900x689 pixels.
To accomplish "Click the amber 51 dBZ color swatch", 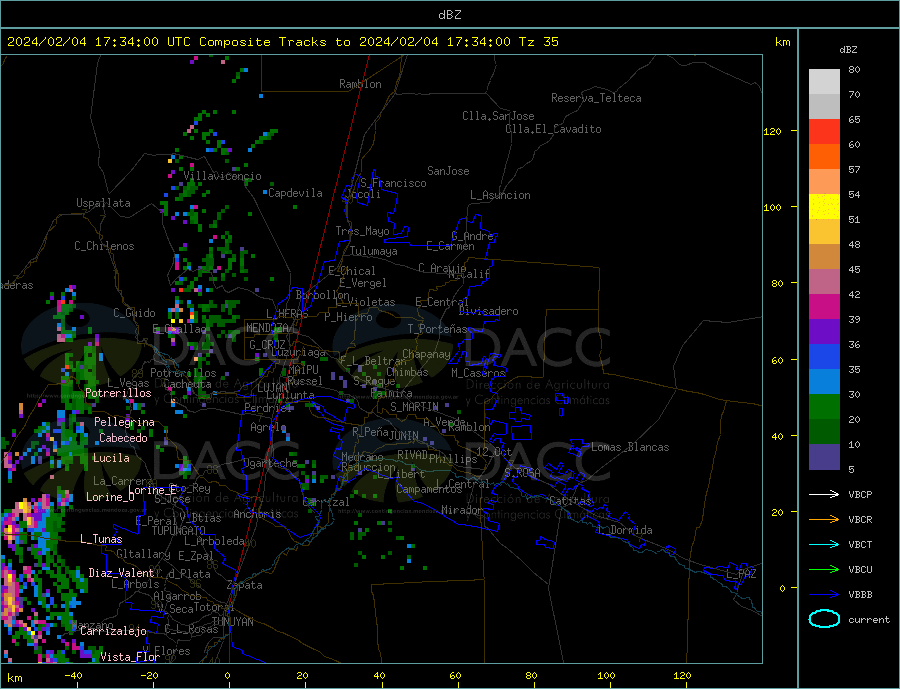I will [824, 231].
